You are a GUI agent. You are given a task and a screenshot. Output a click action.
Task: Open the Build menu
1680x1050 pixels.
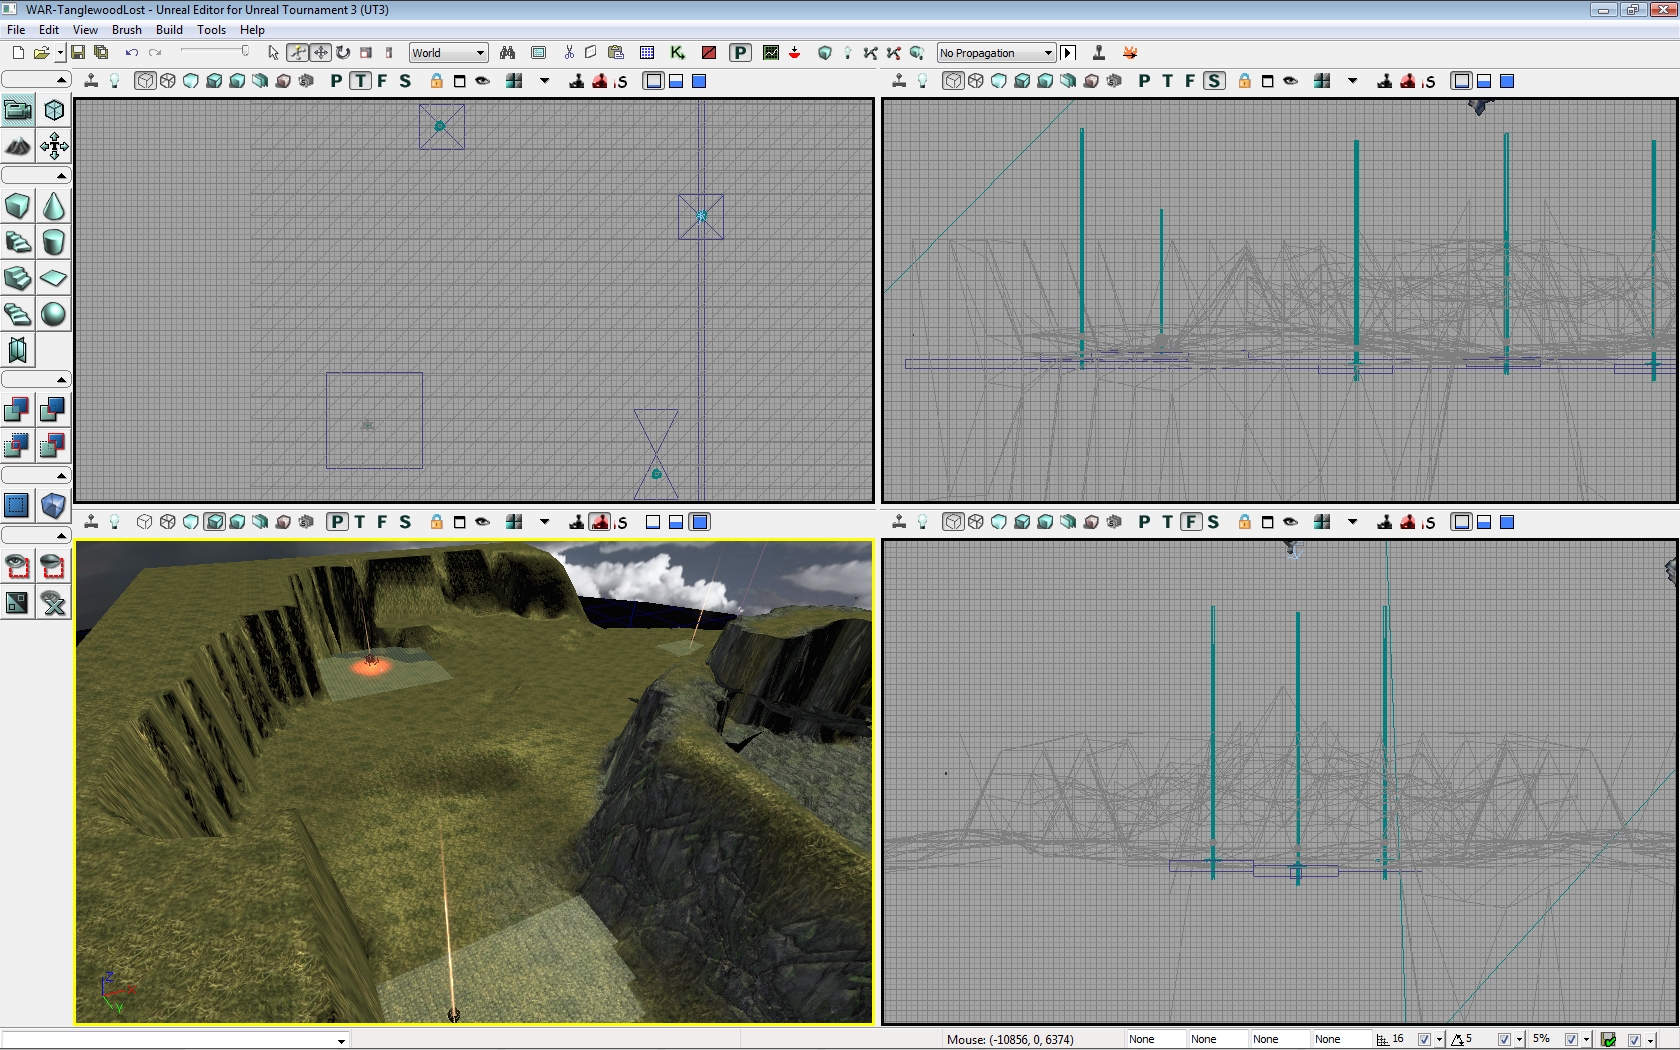169,30
